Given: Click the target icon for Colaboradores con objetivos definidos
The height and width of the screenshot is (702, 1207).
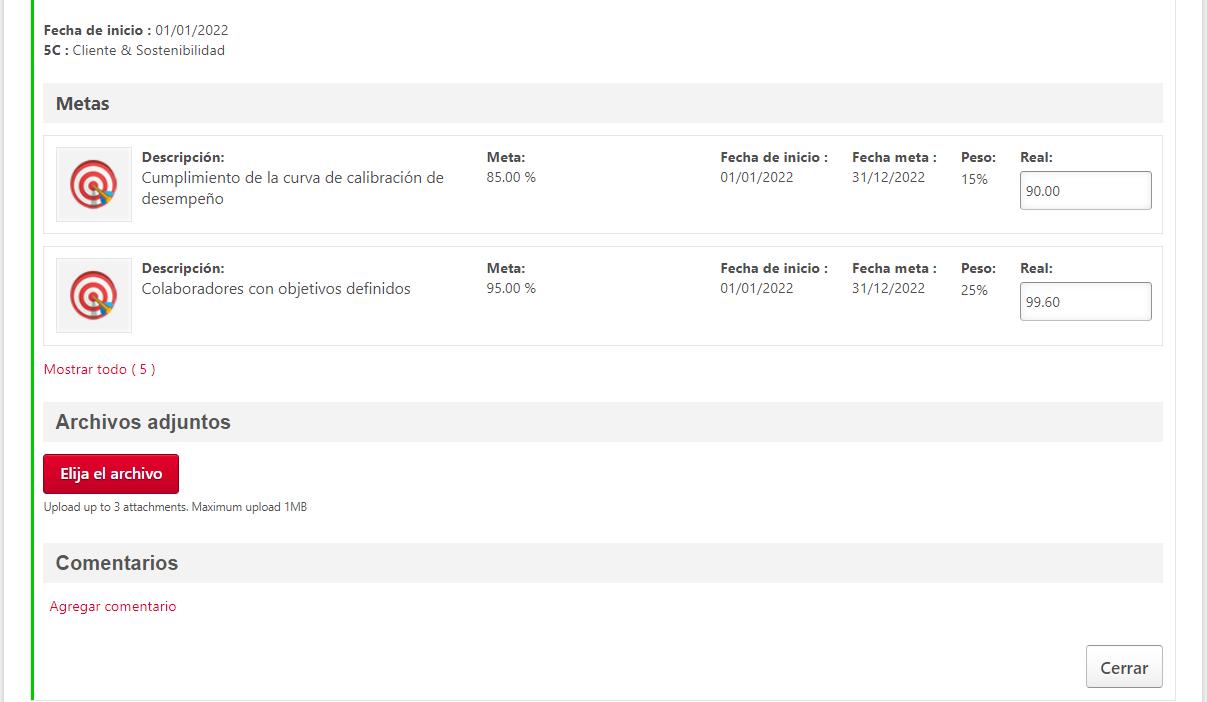Looking at the screenshot, I should [94, 296].
